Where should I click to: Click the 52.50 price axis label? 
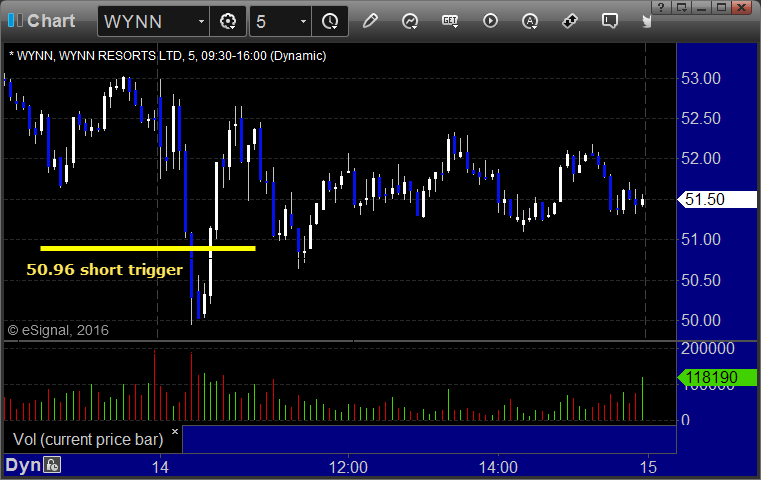[x=701, y=118]
